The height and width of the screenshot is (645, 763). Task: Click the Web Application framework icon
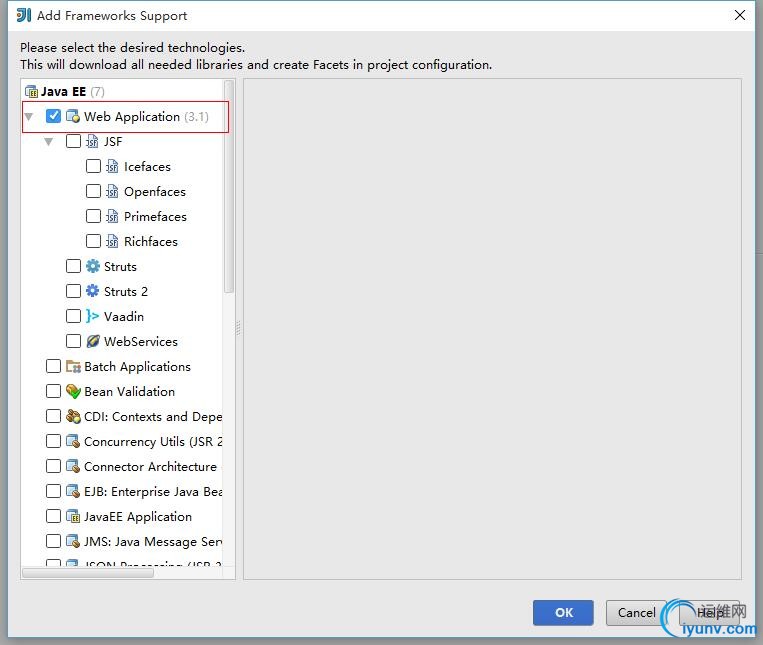point(73,116)
